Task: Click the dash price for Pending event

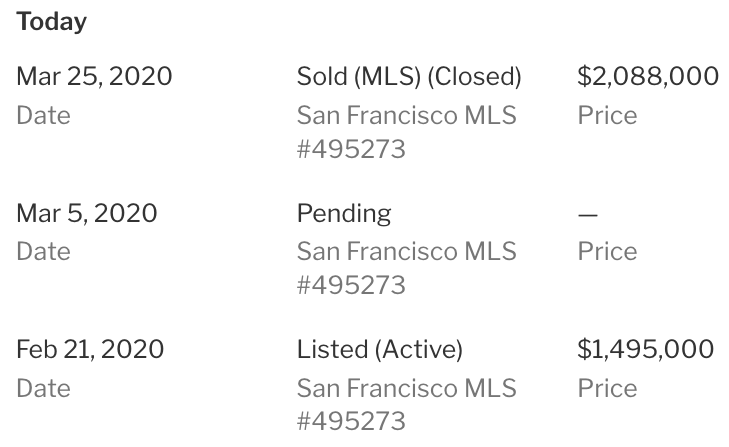Action: (588, 214)
